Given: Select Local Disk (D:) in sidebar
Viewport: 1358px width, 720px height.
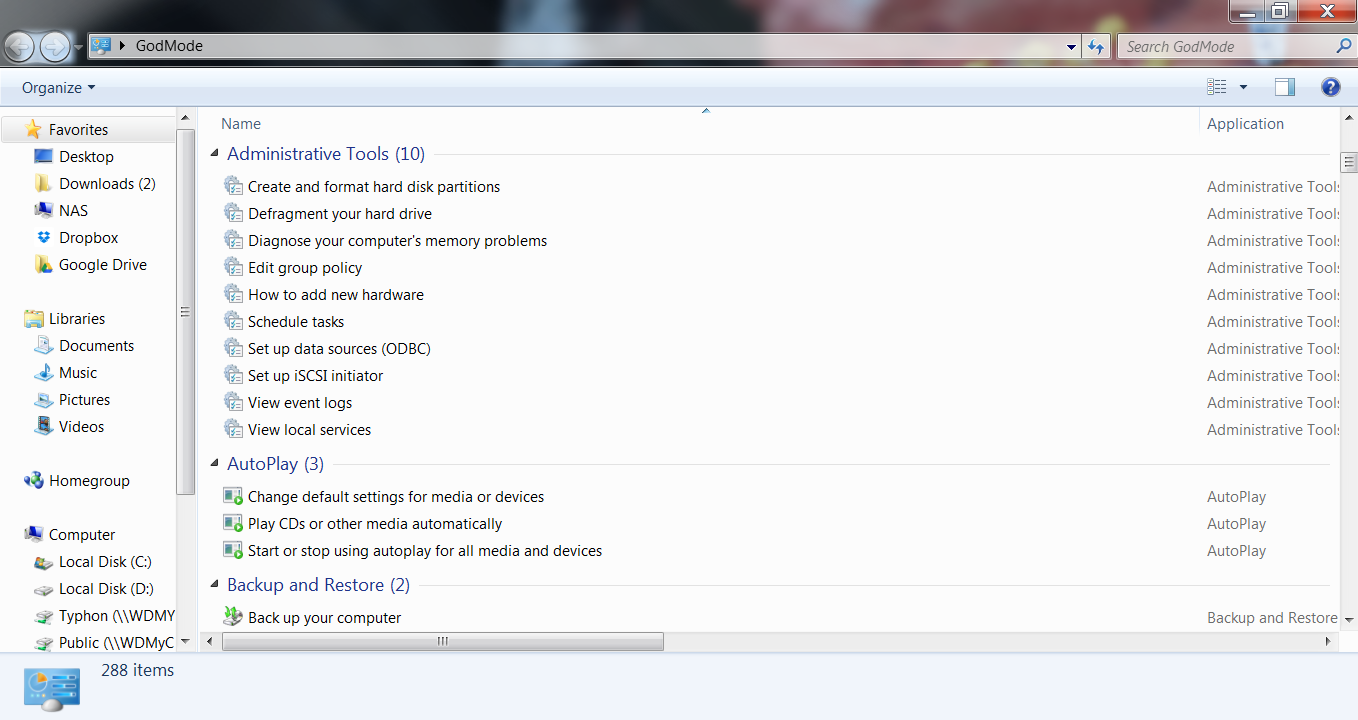Looking at the screenshot, I should [106, 588].
